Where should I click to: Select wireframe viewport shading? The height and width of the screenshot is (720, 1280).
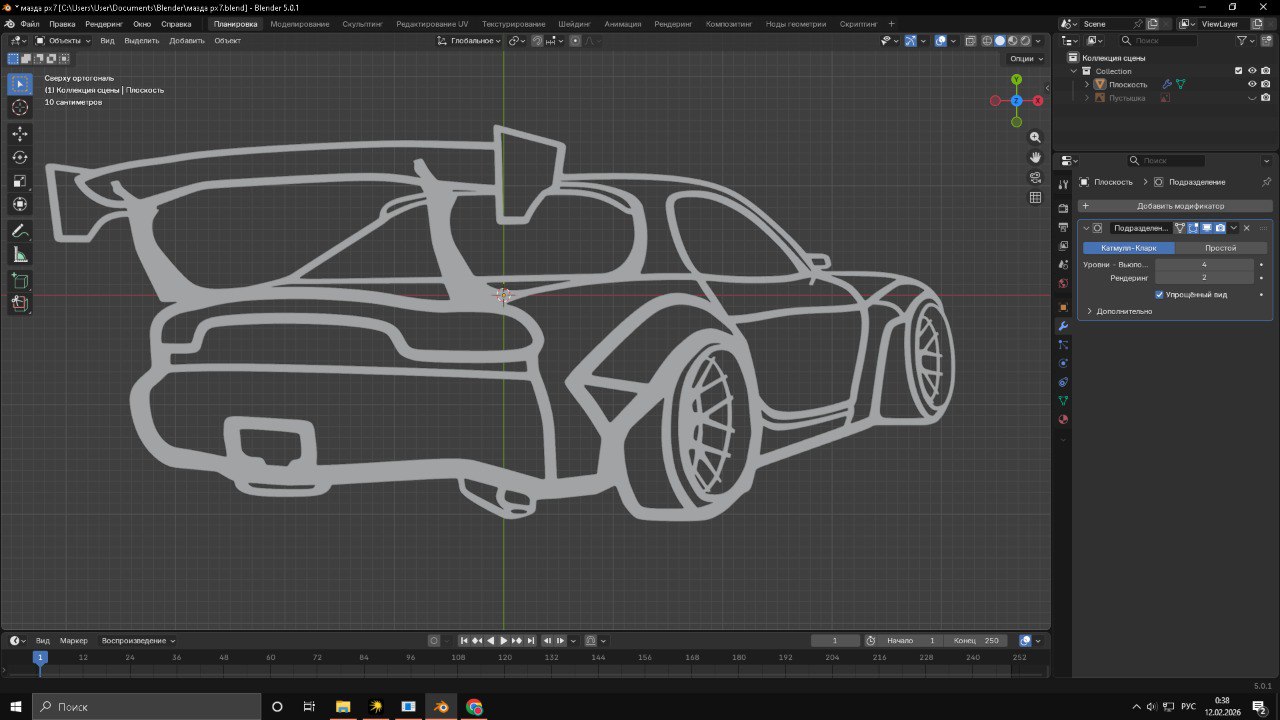pyautogui.click(x=988, y=41)
